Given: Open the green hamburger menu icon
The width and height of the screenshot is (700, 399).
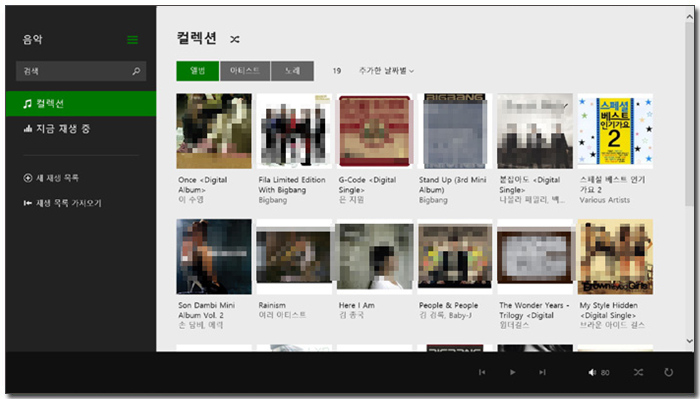Looking at the screenshot, I should (133, 40).
